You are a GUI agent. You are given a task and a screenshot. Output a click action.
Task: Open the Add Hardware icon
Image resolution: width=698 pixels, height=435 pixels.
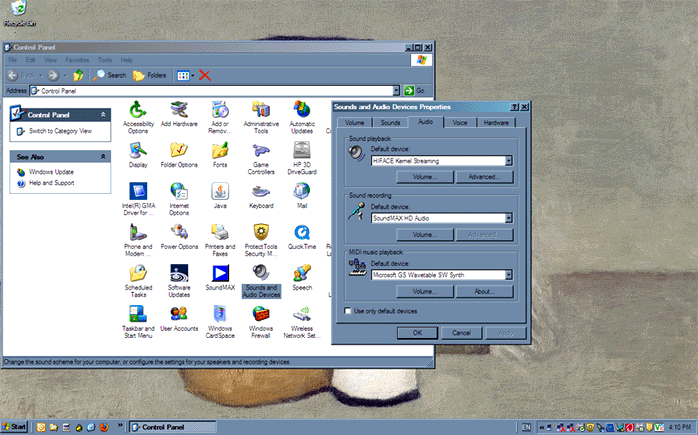179,114
